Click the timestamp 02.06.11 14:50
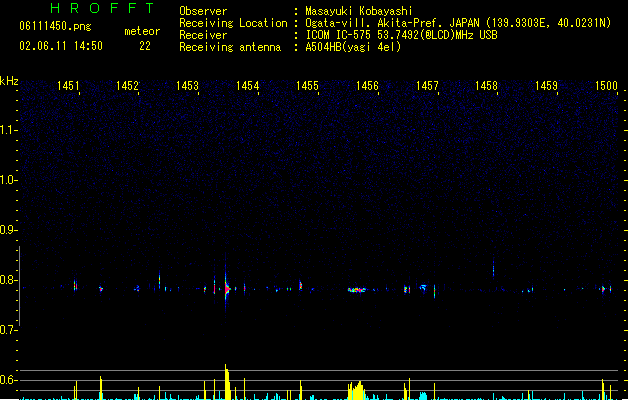This screenshot has width=629, height=400. pyautogui.click(x=61, y=46)
